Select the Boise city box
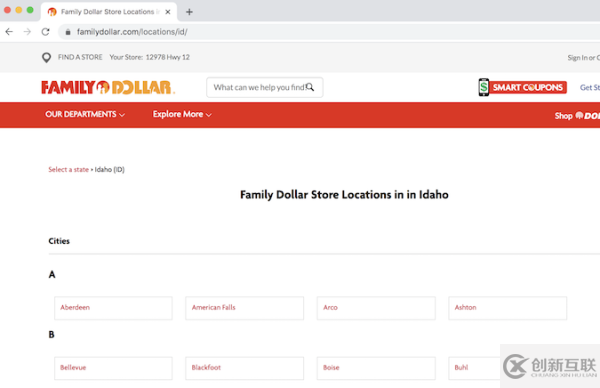600x388 pixels. (376, 368)
